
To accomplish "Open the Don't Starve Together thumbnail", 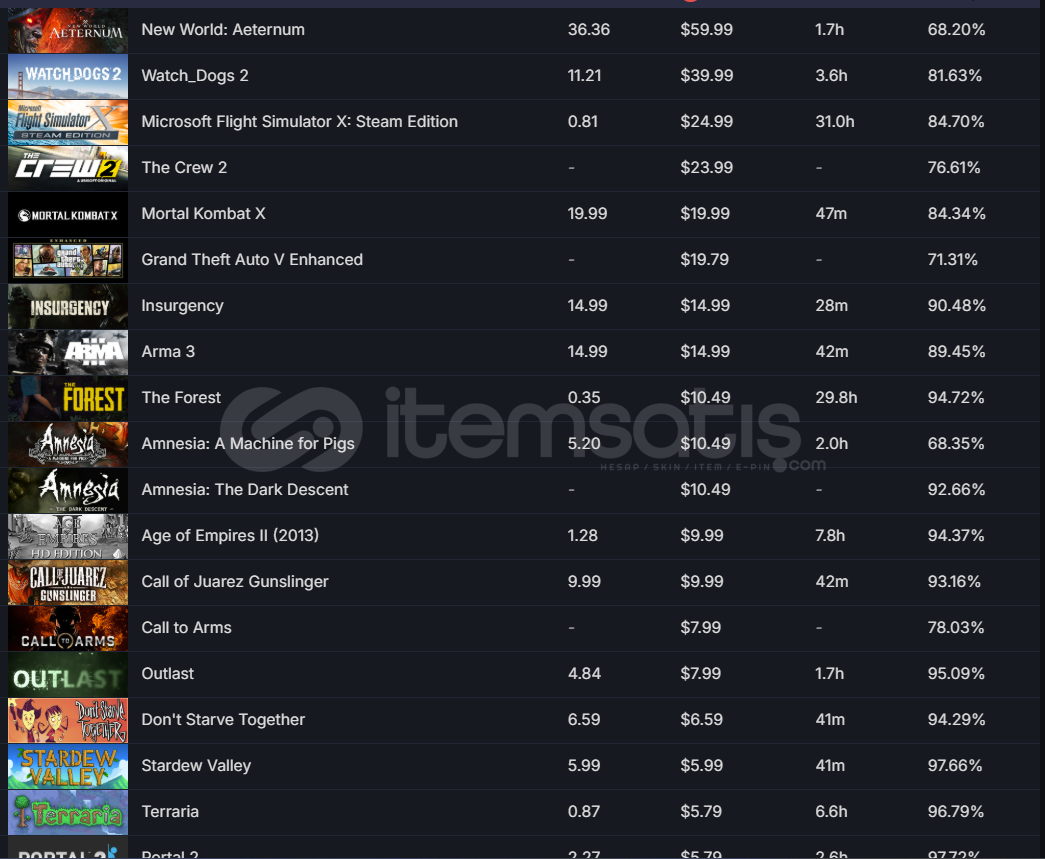I will (68, 720).
